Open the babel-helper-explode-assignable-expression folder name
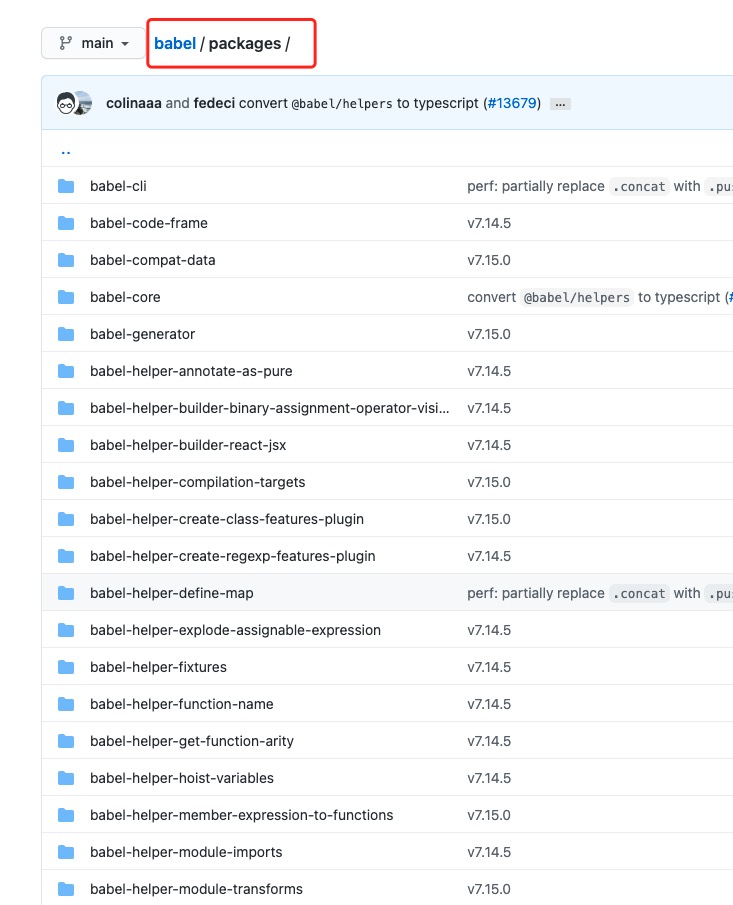Image resolution: width=733 pixels, height=905 pixels. tap(235, 630)
